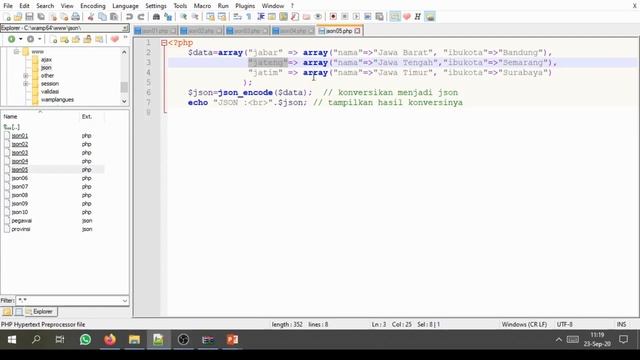
Task: Click the Explorer new file icon
Action: click(53, 39)
